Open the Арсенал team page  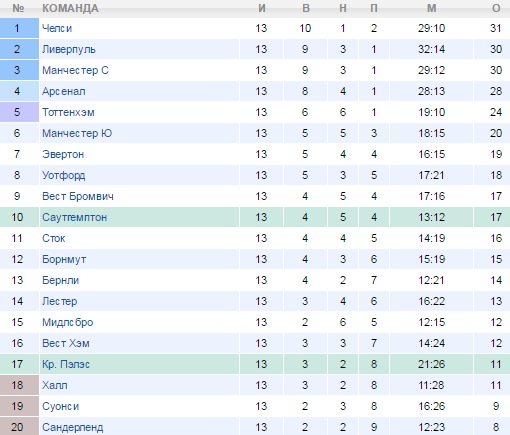(x=64, y=91)
